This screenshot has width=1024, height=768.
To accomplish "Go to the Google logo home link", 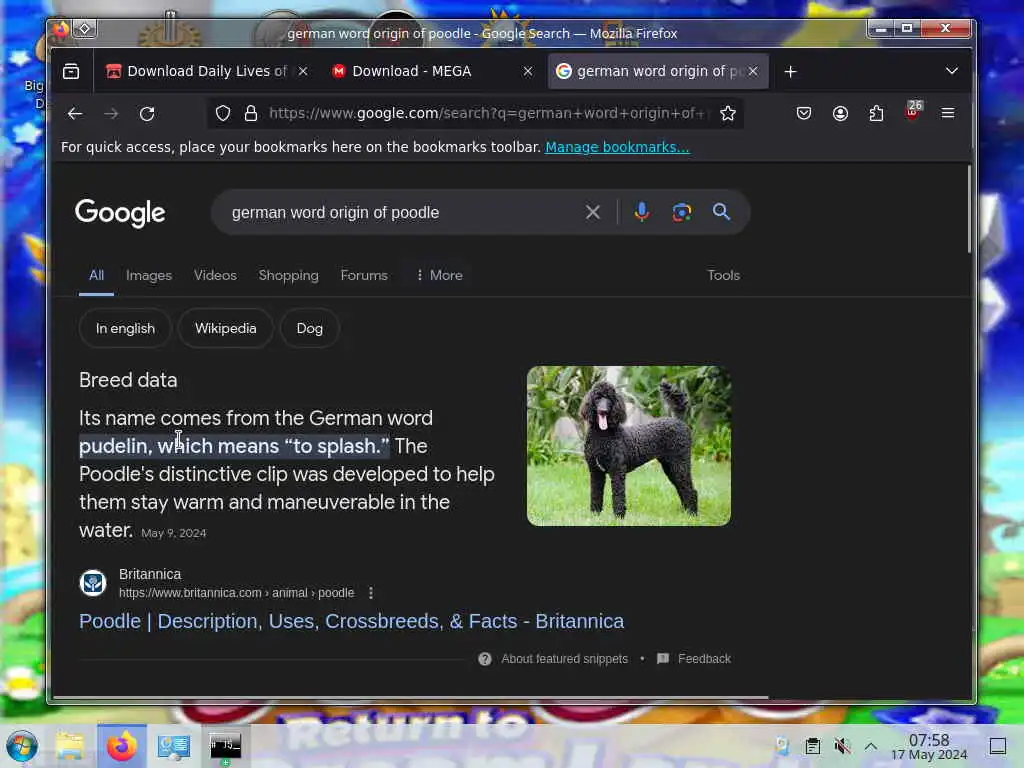I will point(120,213).
